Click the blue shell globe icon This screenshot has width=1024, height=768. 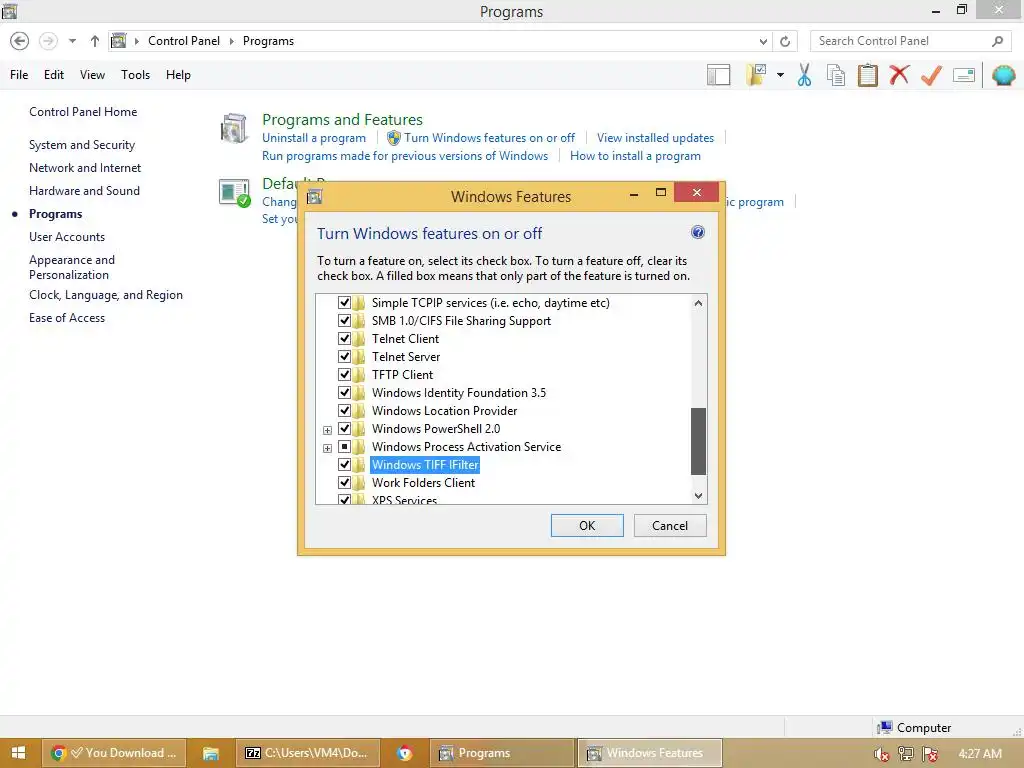tap(1003, 75)
